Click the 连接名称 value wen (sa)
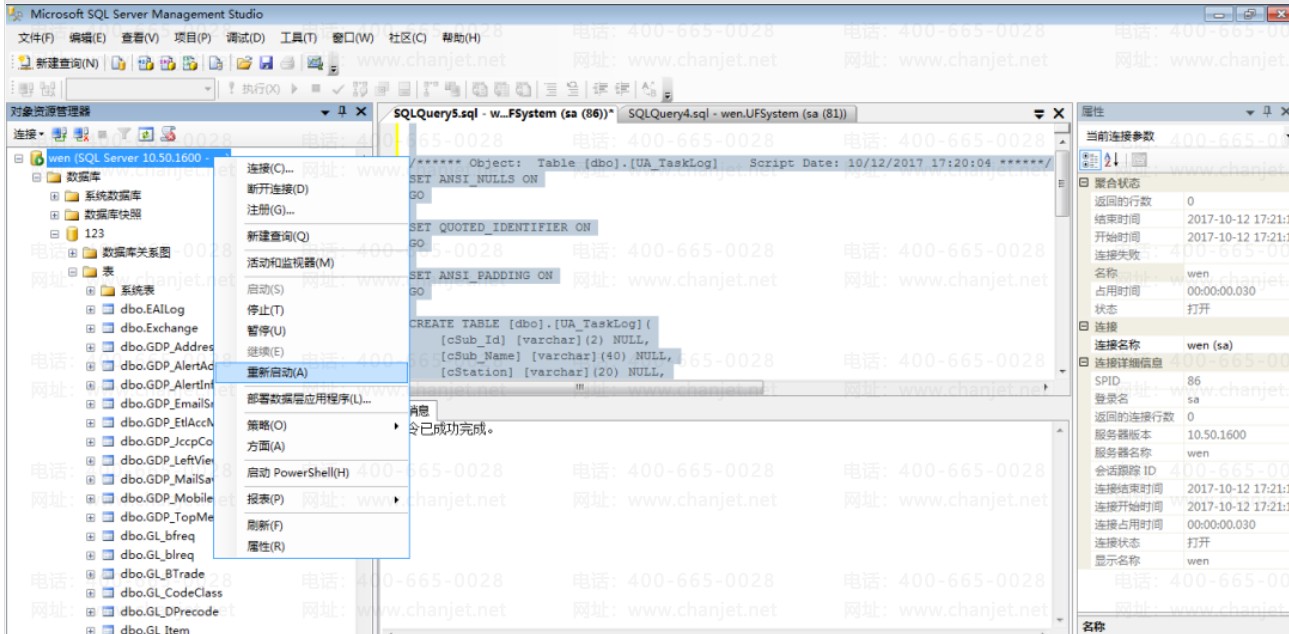Image resolution: width=1289 pixels, height=634 pixels. click(1209, 345)
